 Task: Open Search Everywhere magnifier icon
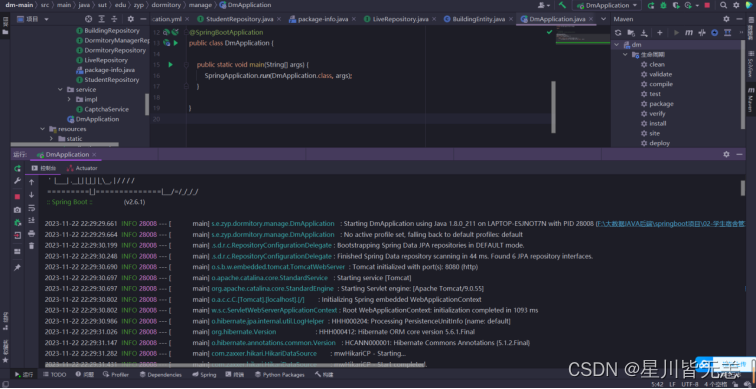(x=723, y=5)
